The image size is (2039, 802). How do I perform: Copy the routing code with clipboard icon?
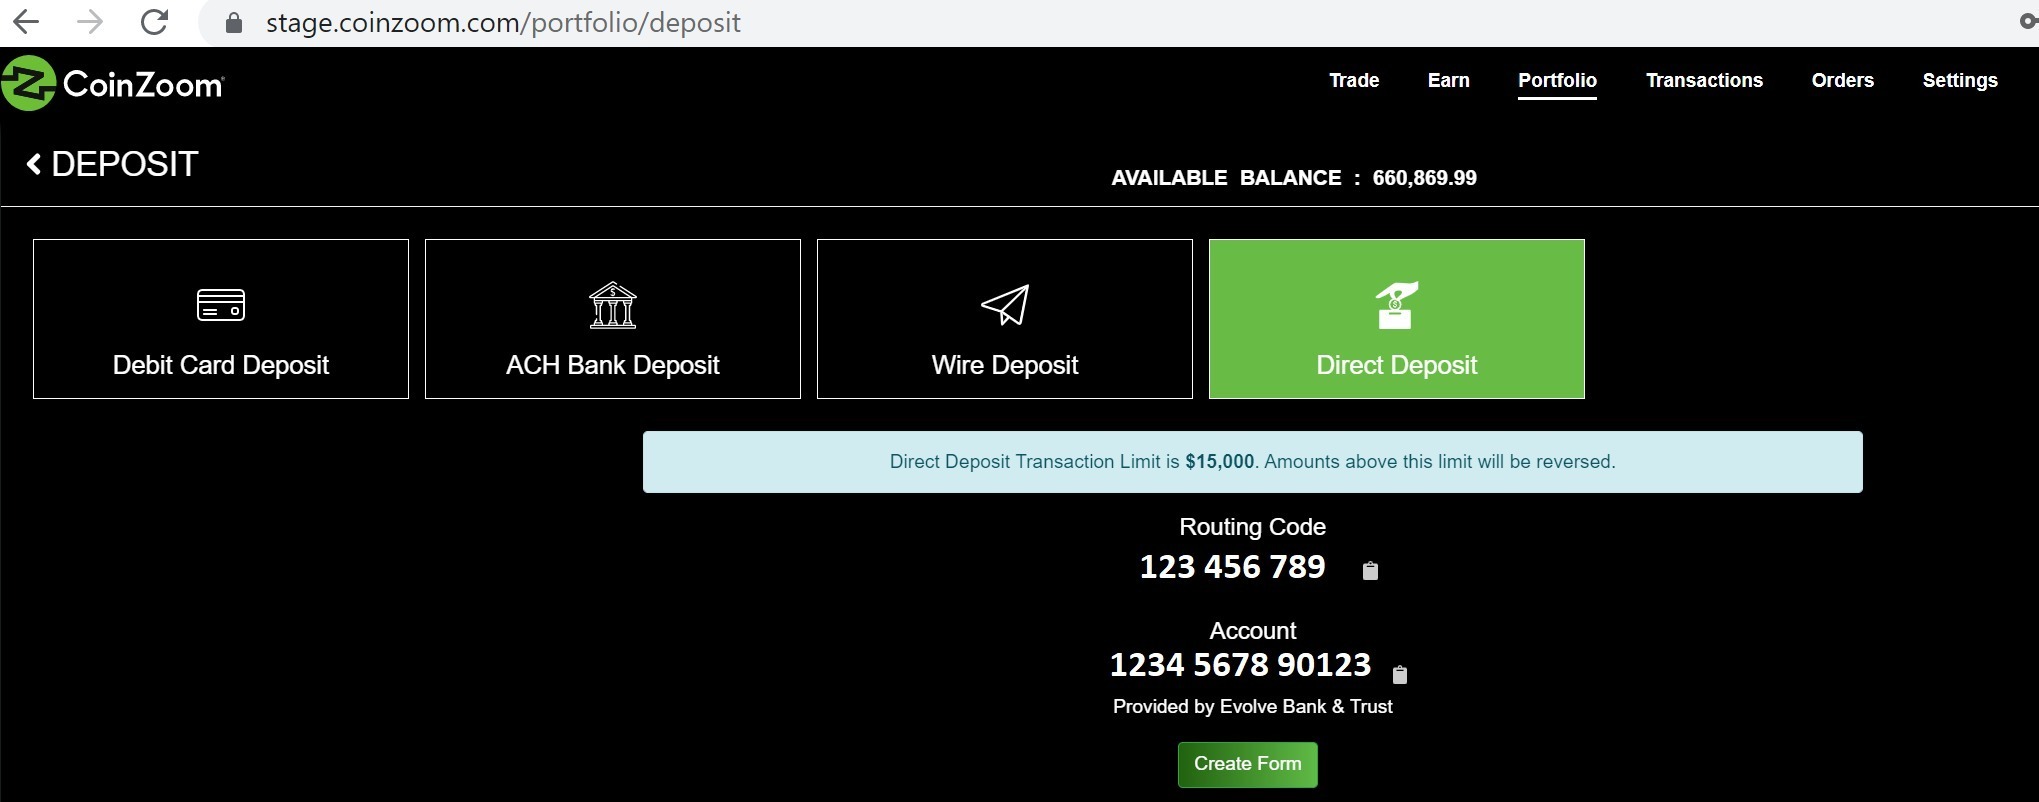[1370, 570]
